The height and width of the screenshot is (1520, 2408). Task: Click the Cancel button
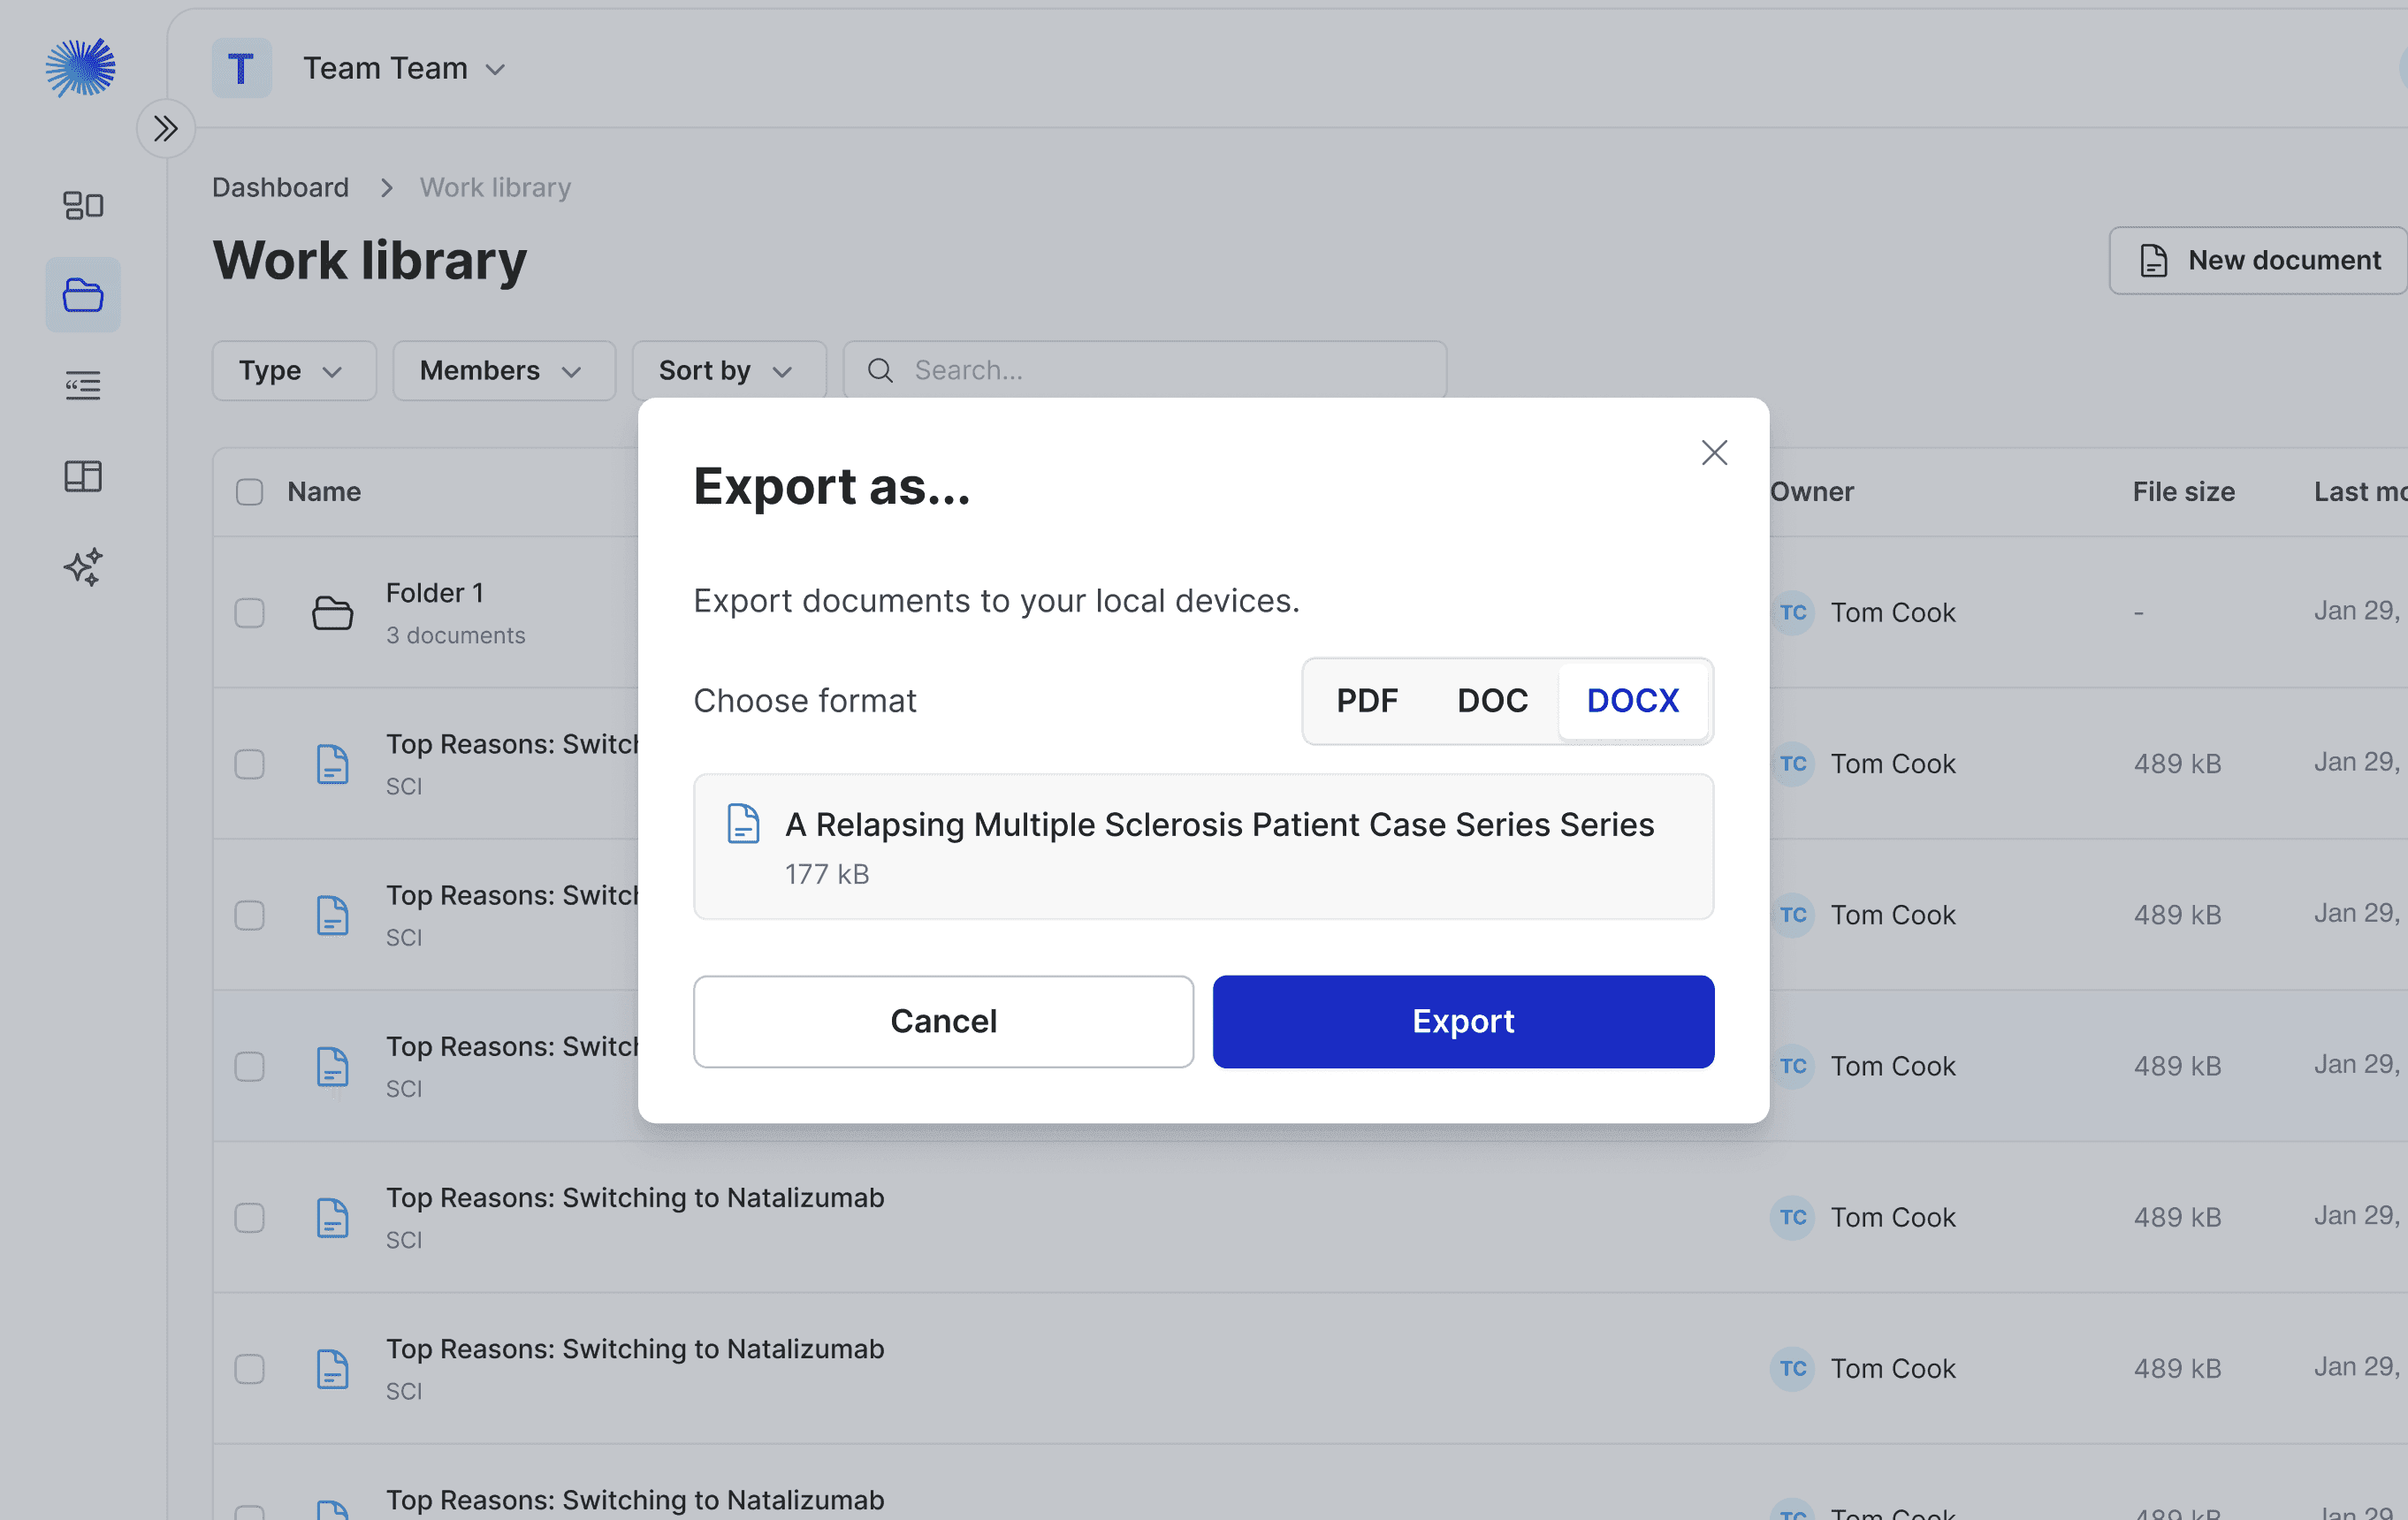943,1021
